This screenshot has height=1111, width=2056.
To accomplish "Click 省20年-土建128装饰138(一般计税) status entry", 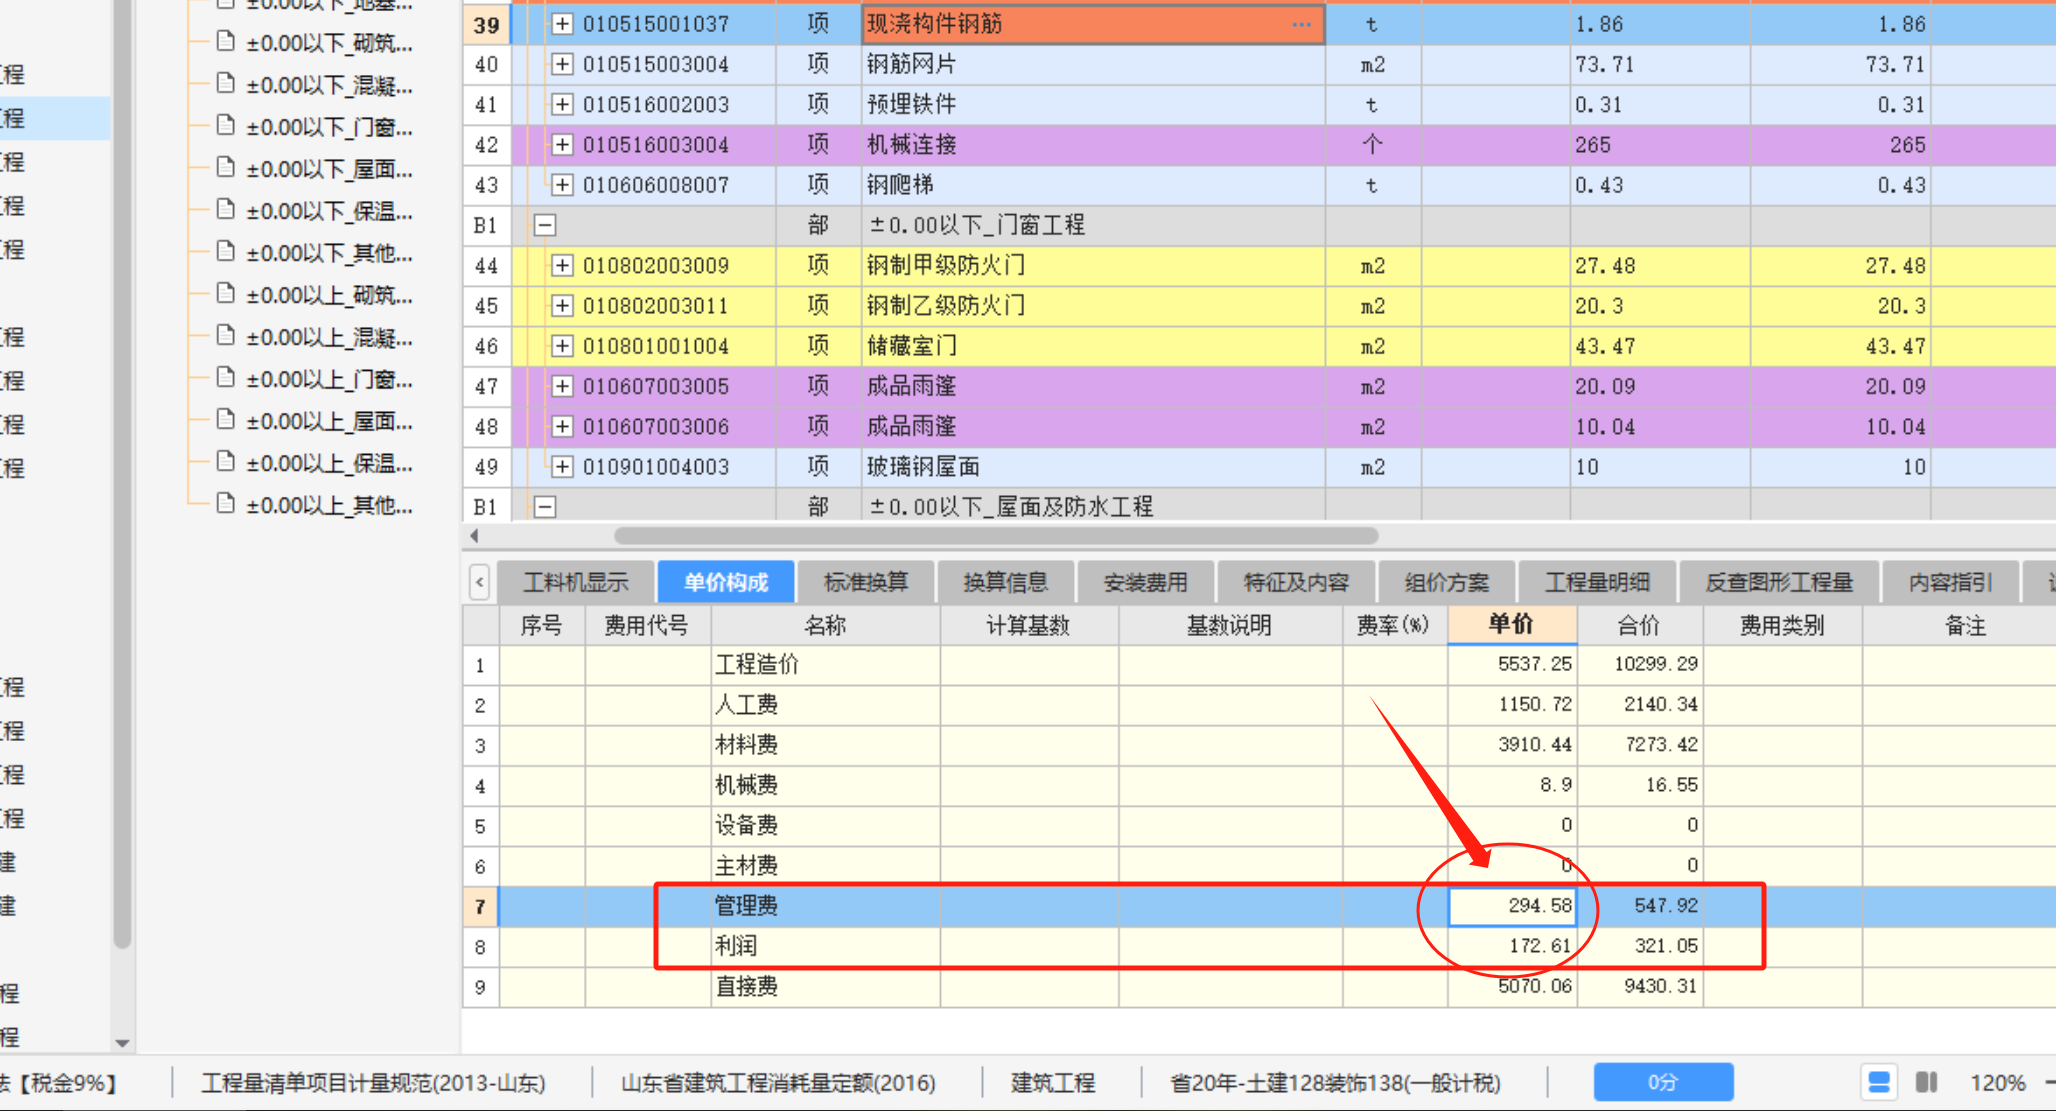I will 1335,1083.
